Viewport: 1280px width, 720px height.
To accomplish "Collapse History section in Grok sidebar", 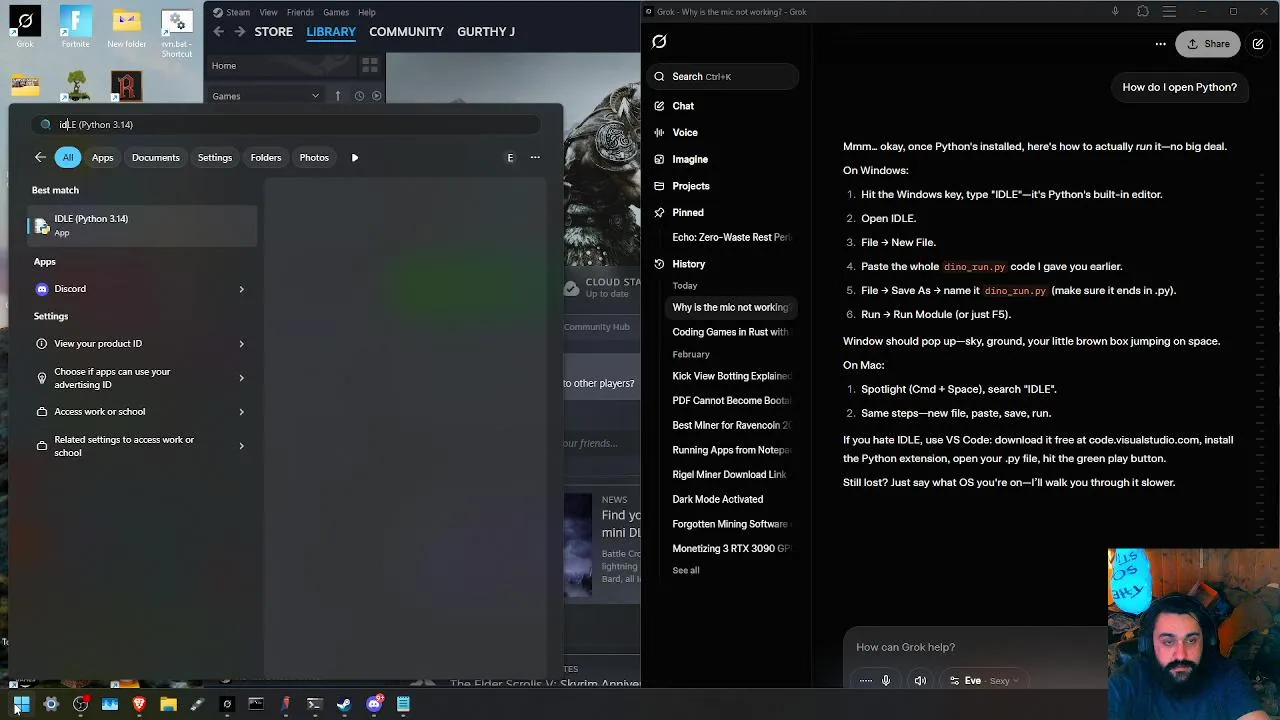I will (x=688, y=264).
